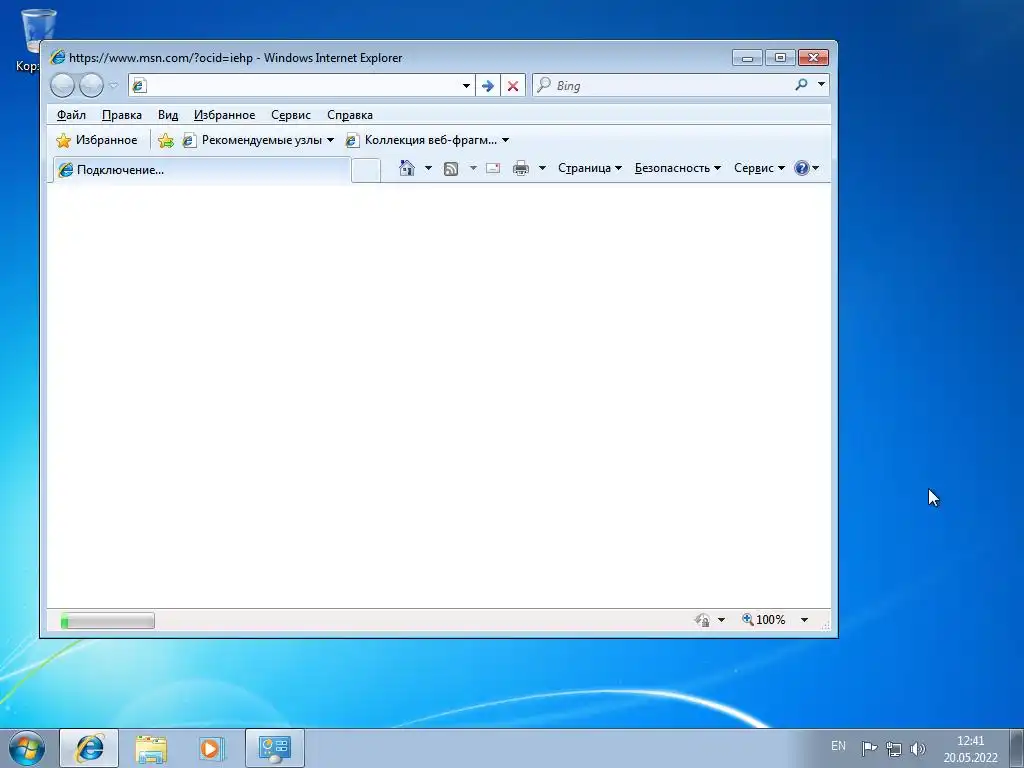The image size is (1024, 768).
Task: Click the Back navigation button
Action: click(63, 85)
